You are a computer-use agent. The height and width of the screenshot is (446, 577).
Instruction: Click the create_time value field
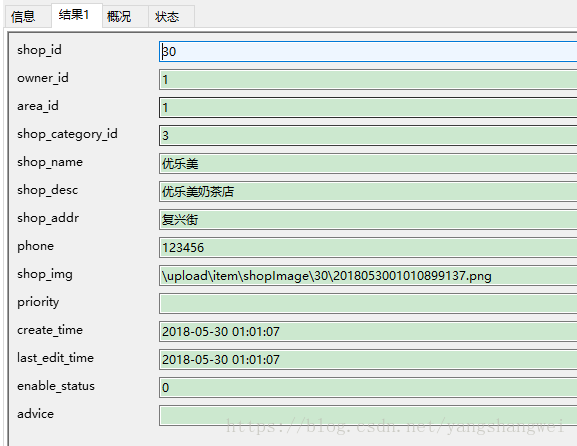tap(368, 331)
